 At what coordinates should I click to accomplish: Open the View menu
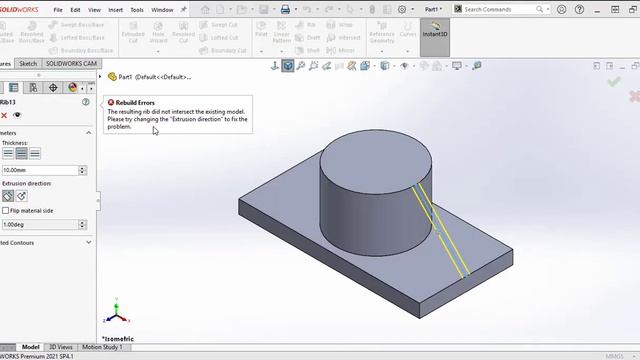click(94, 10)
